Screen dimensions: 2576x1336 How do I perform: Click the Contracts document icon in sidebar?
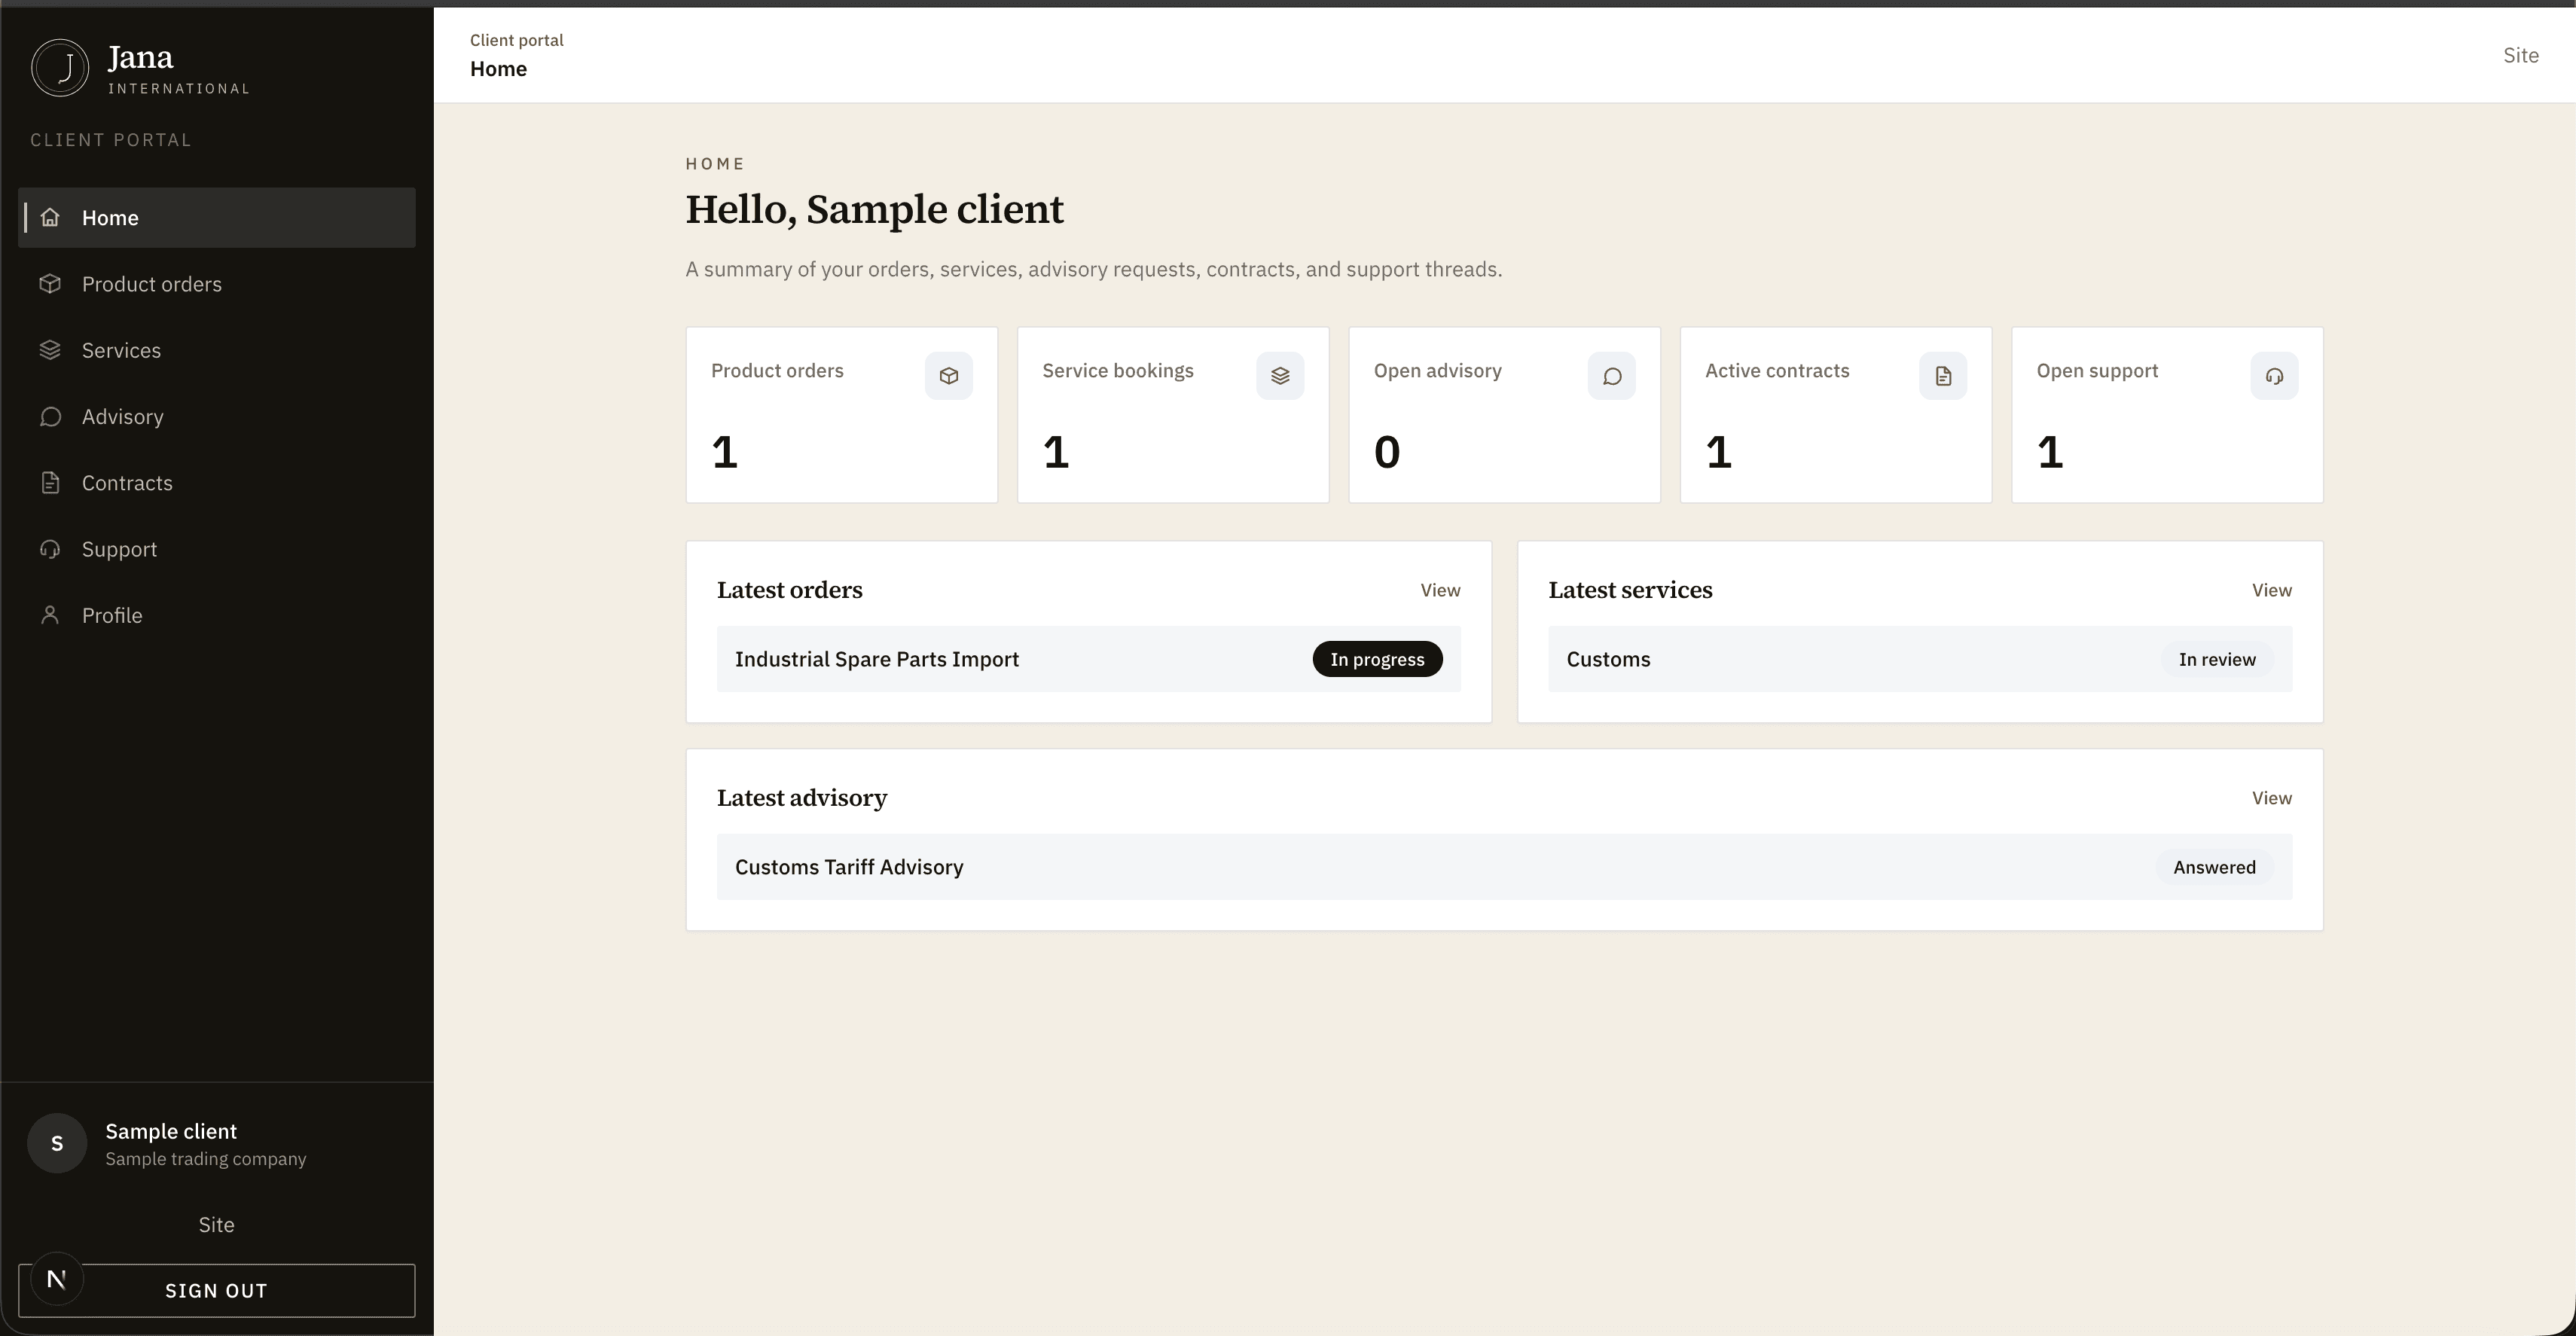[x=50, y=483]
